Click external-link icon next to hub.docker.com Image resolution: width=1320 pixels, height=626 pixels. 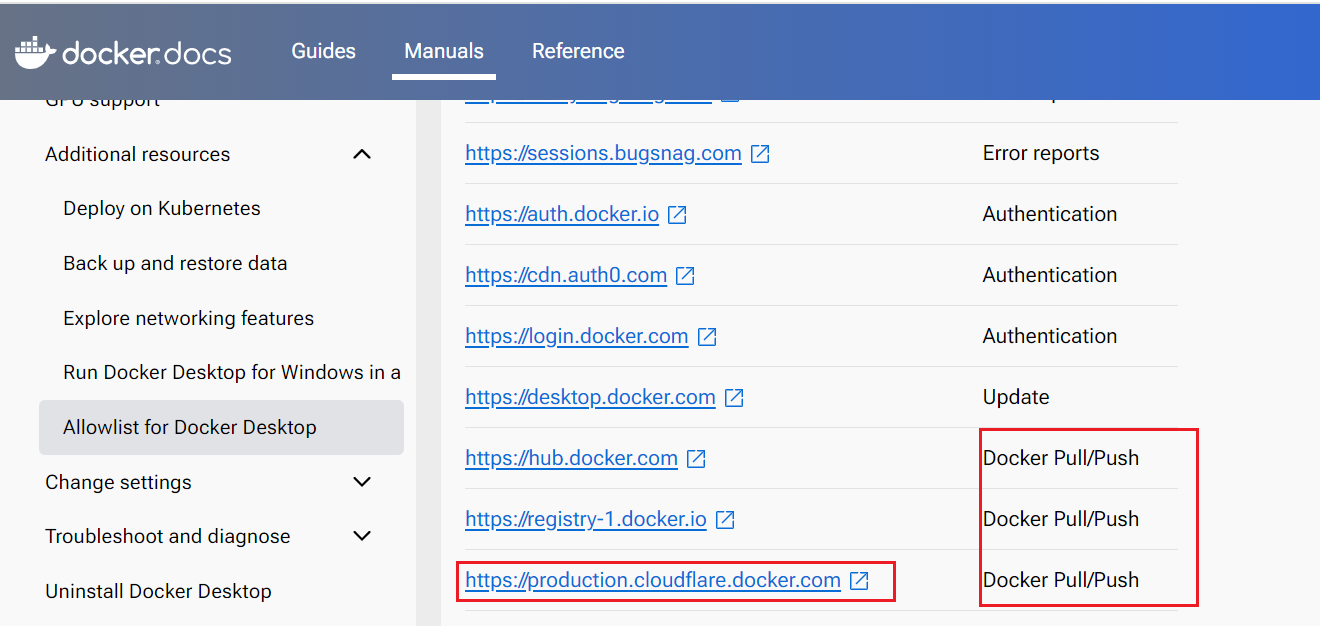(696, 459)
